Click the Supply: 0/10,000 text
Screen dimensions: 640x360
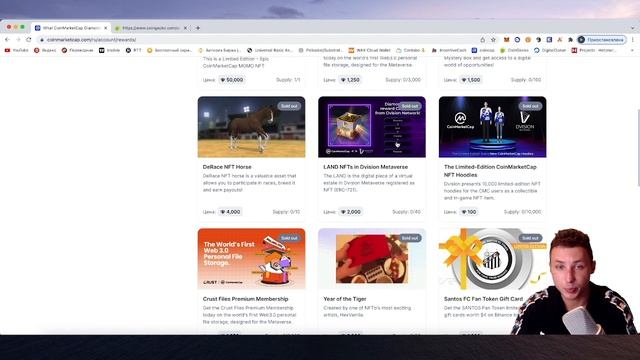click(x=522, y=212)
